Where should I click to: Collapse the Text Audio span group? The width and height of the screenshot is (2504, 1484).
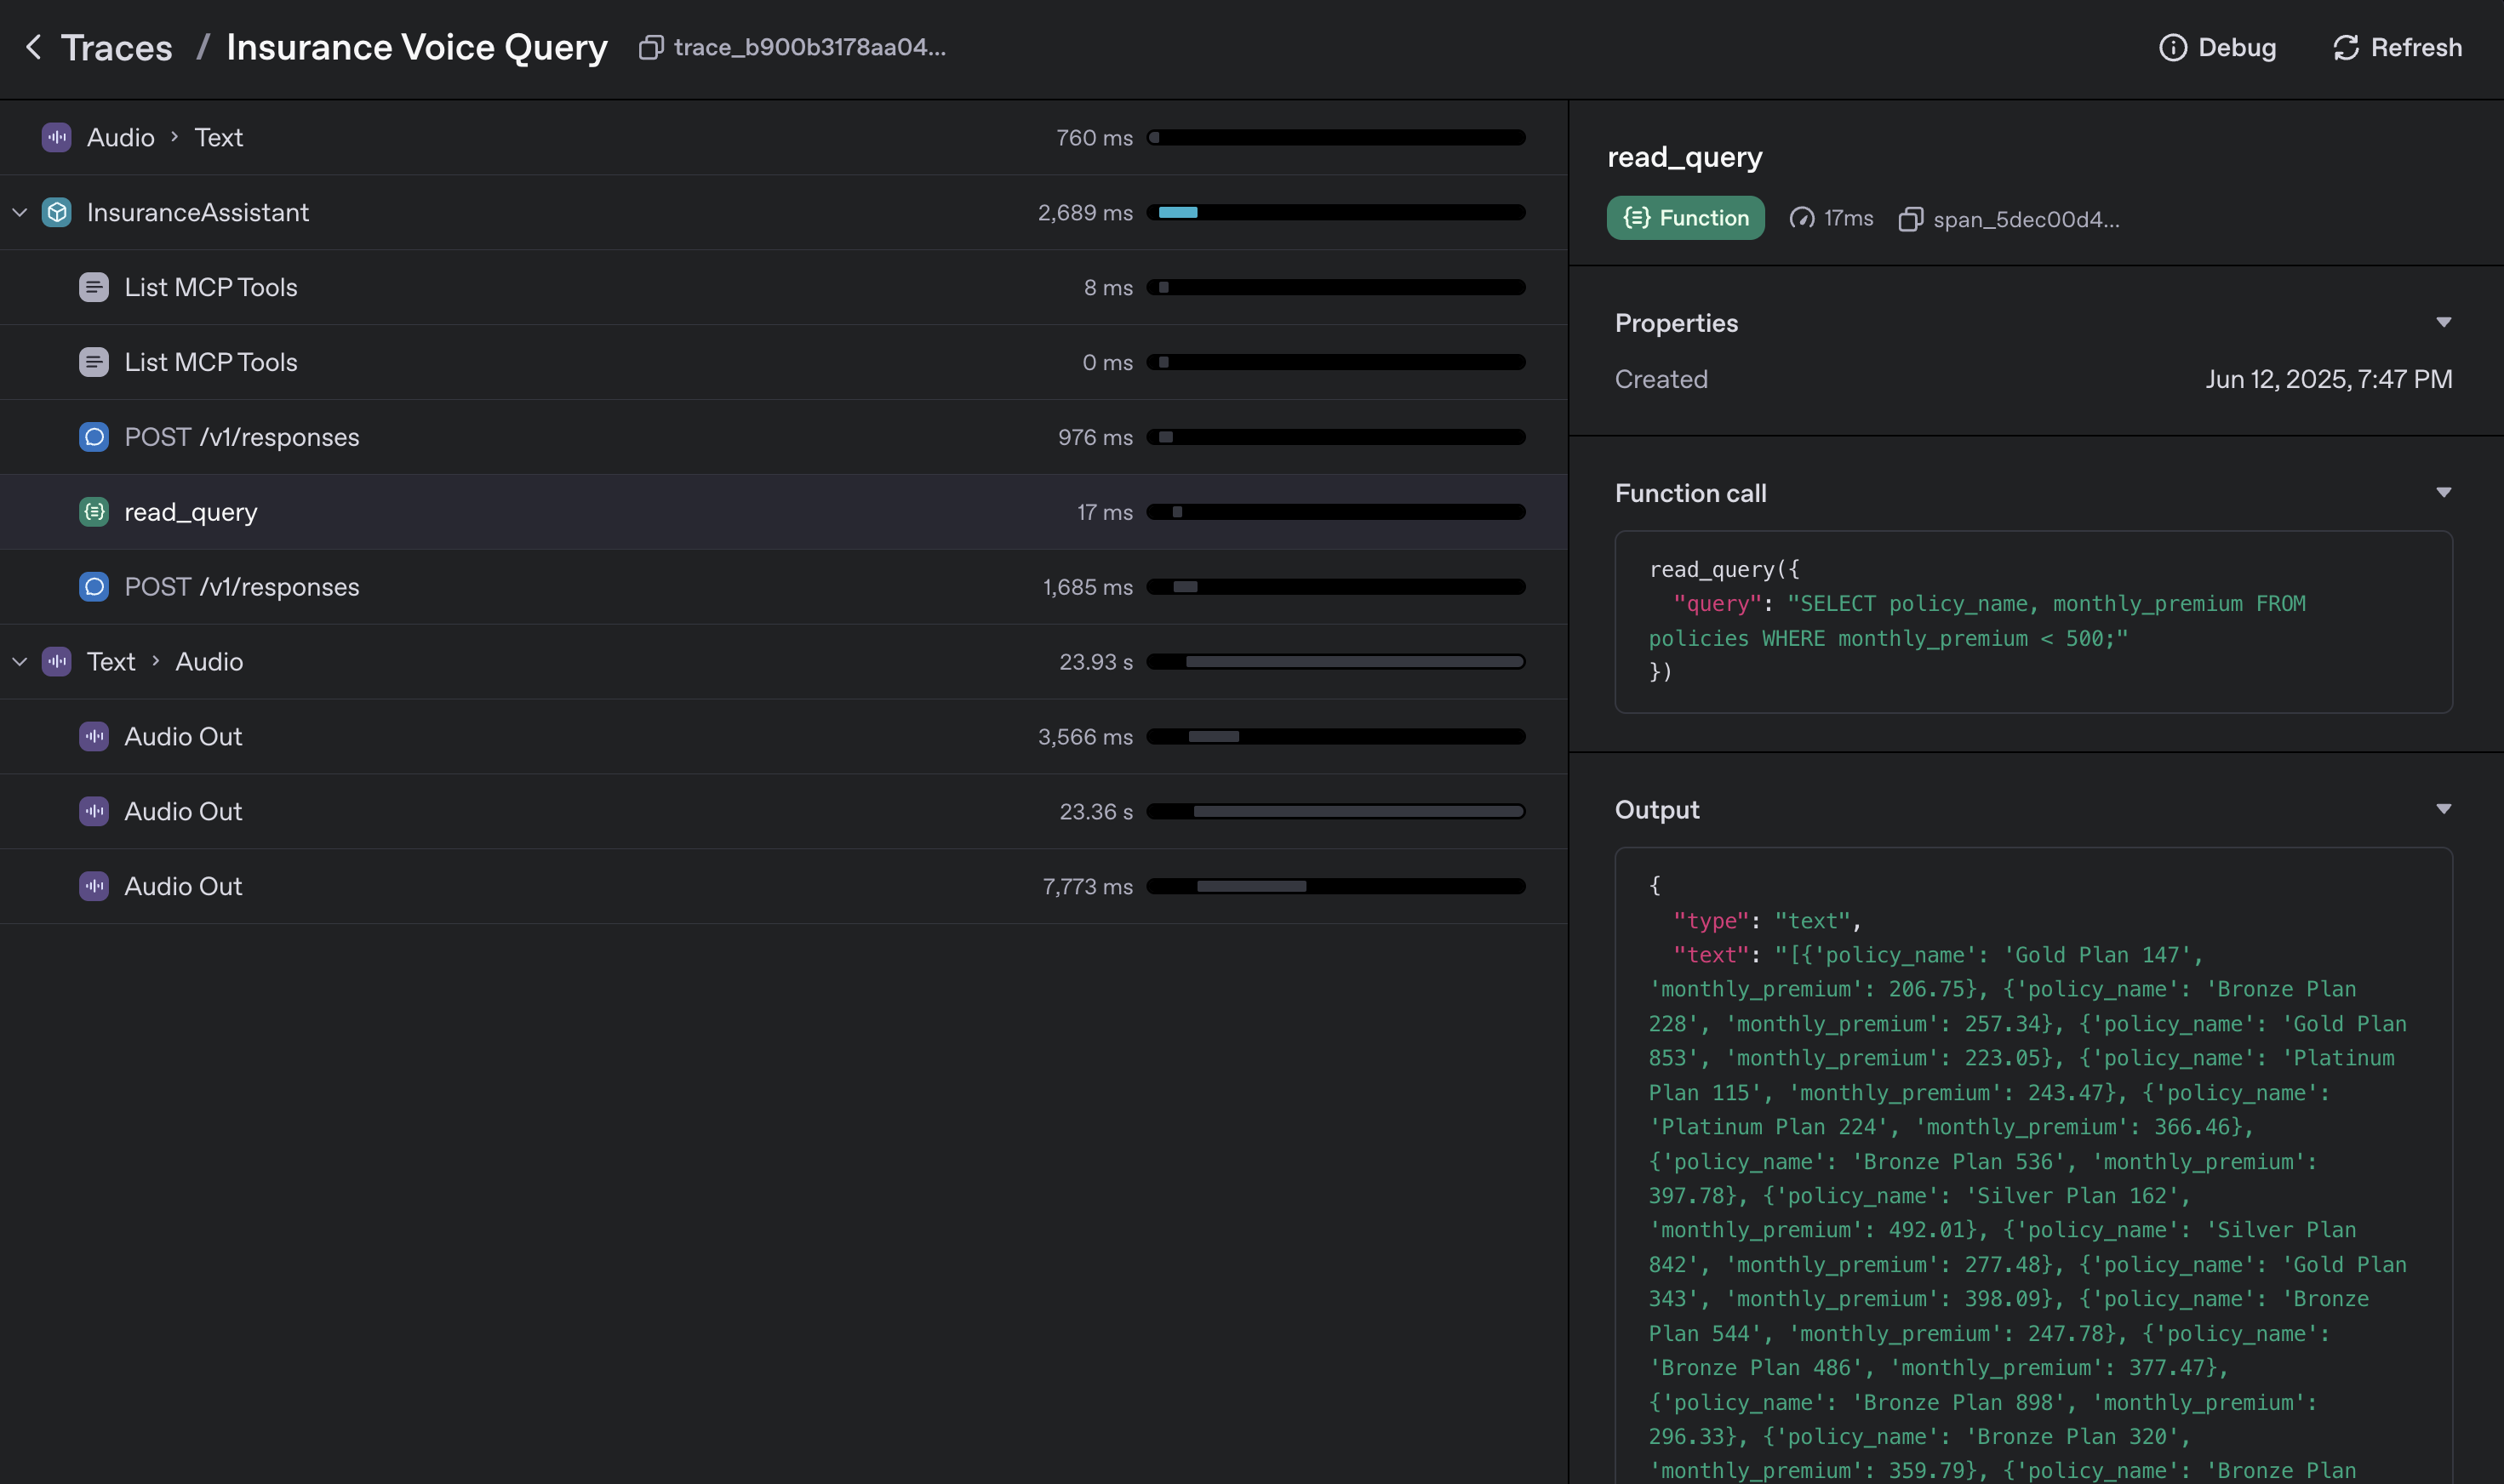(19, 662)
